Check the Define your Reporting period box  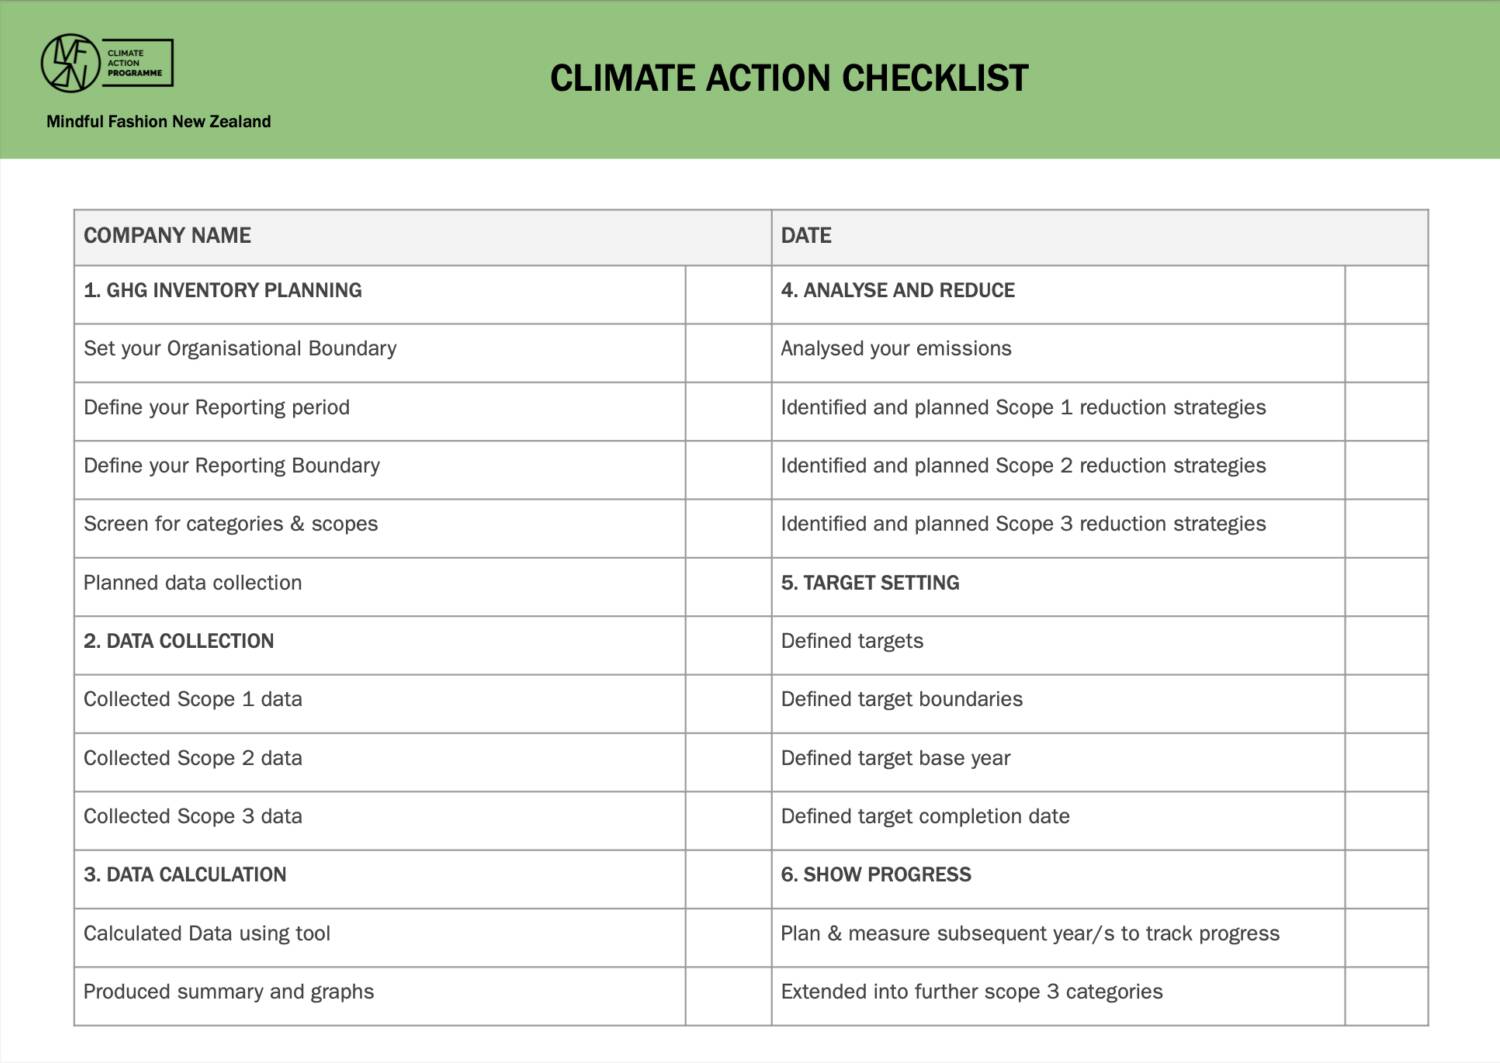(728, 411)
